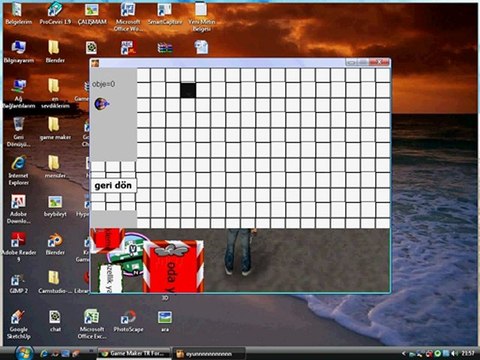Viewport: 480px width, 360px height.
Task: Click the volume icon in the system tray
Action: pos(454,353)
